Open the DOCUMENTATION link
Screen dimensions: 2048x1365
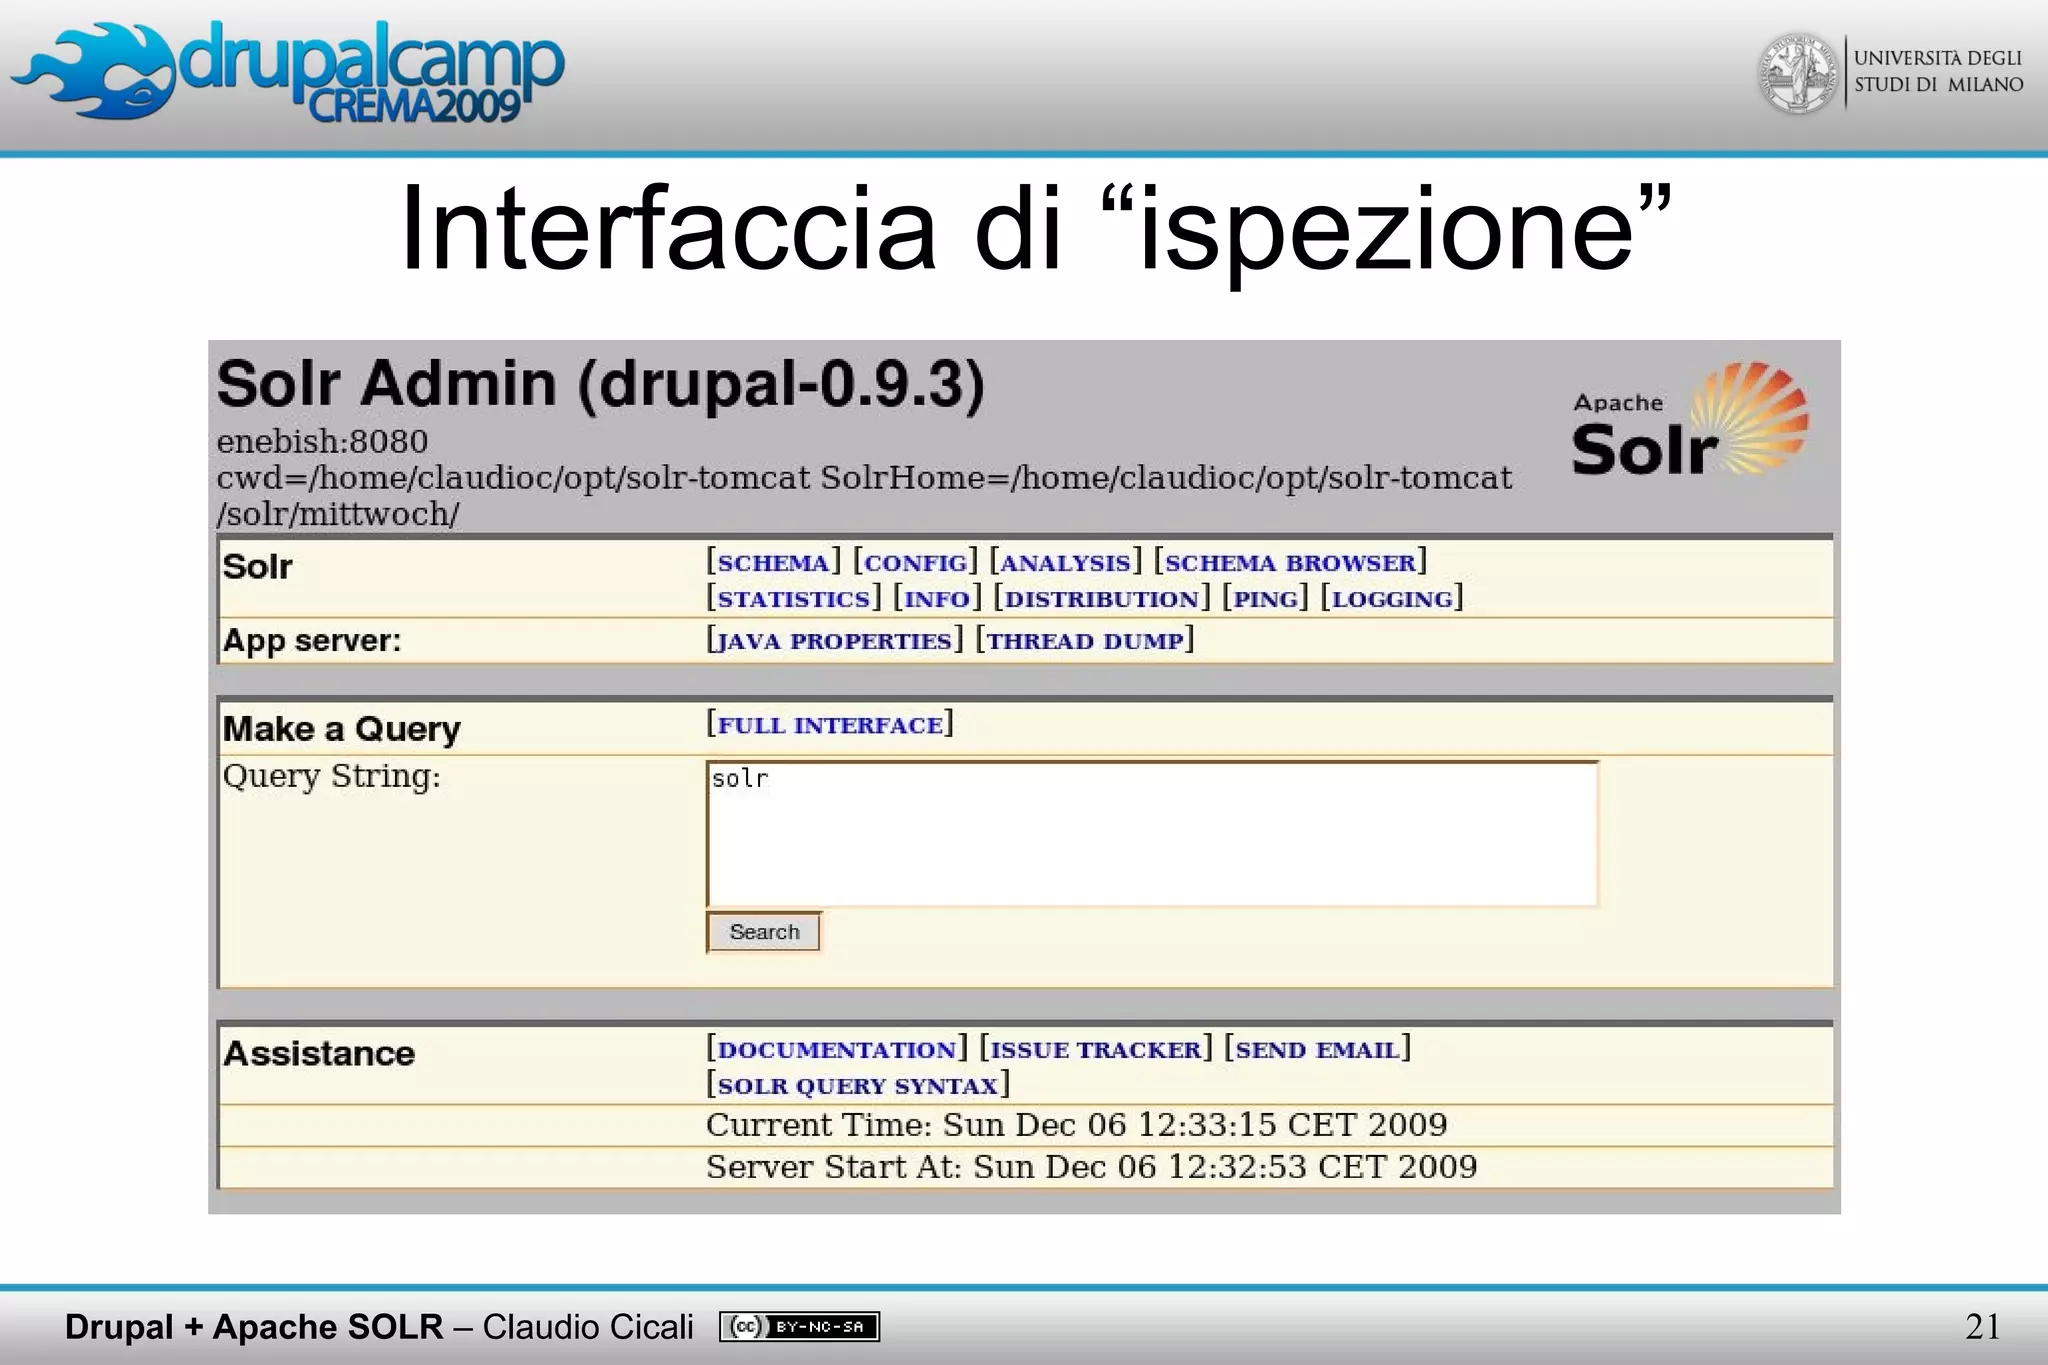click(837, 1050)
